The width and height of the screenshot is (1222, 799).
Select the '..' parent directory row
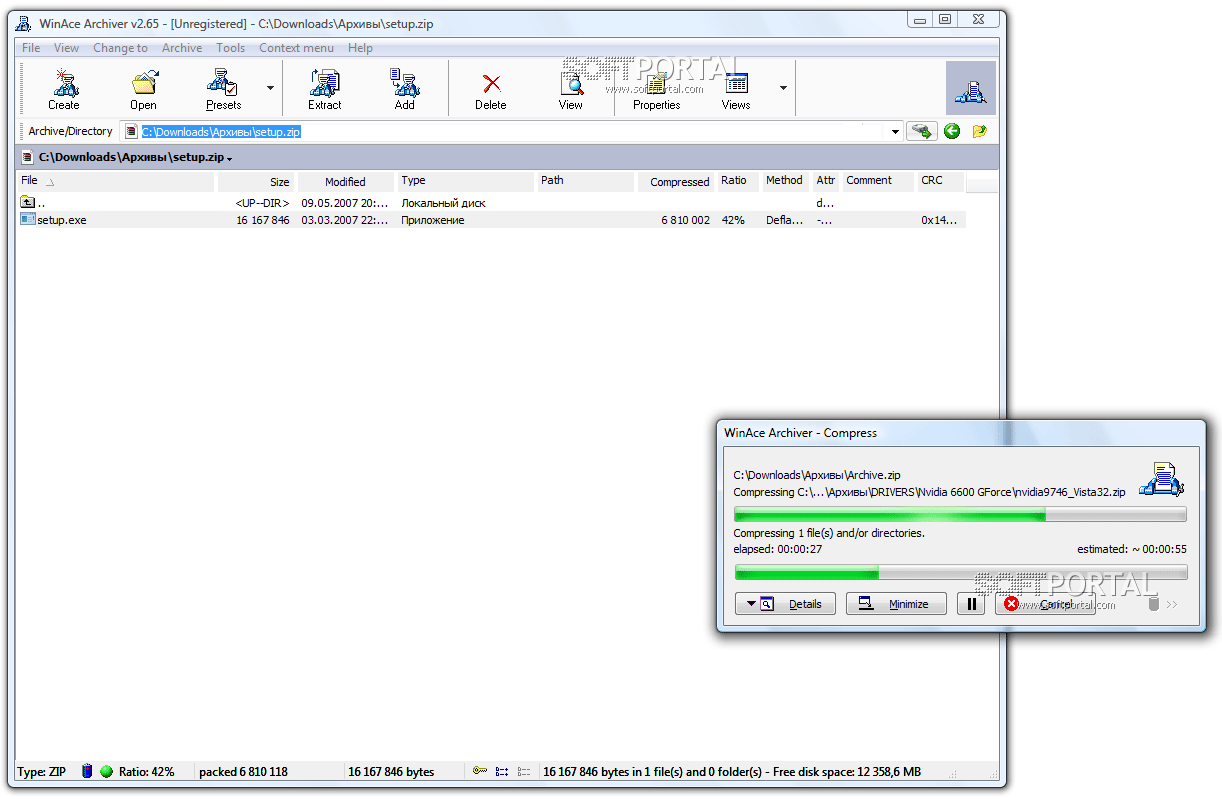[491, 202]
